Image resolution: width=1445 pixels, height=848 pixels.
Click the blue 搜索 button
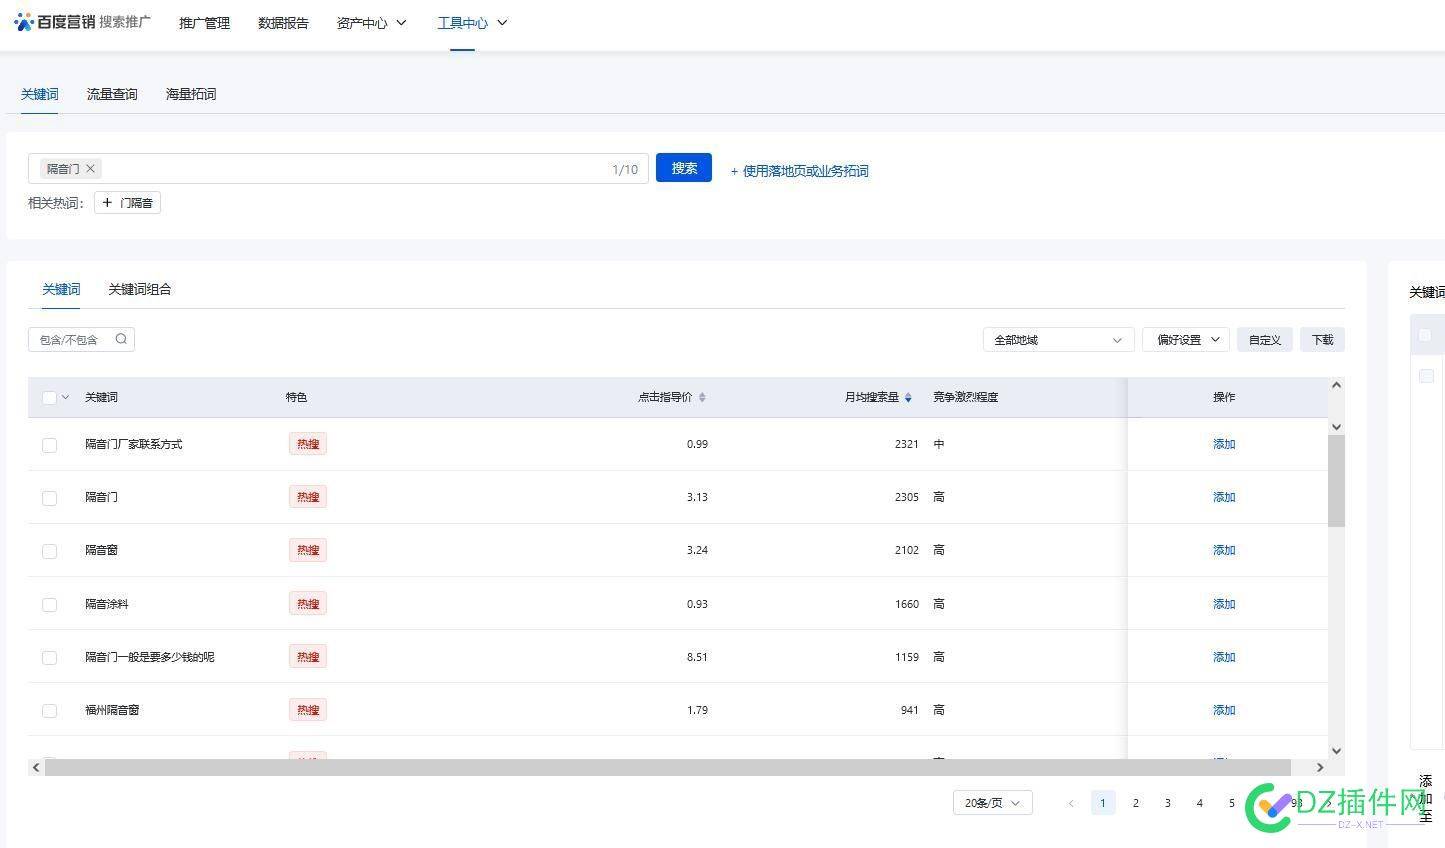point(684,168)
